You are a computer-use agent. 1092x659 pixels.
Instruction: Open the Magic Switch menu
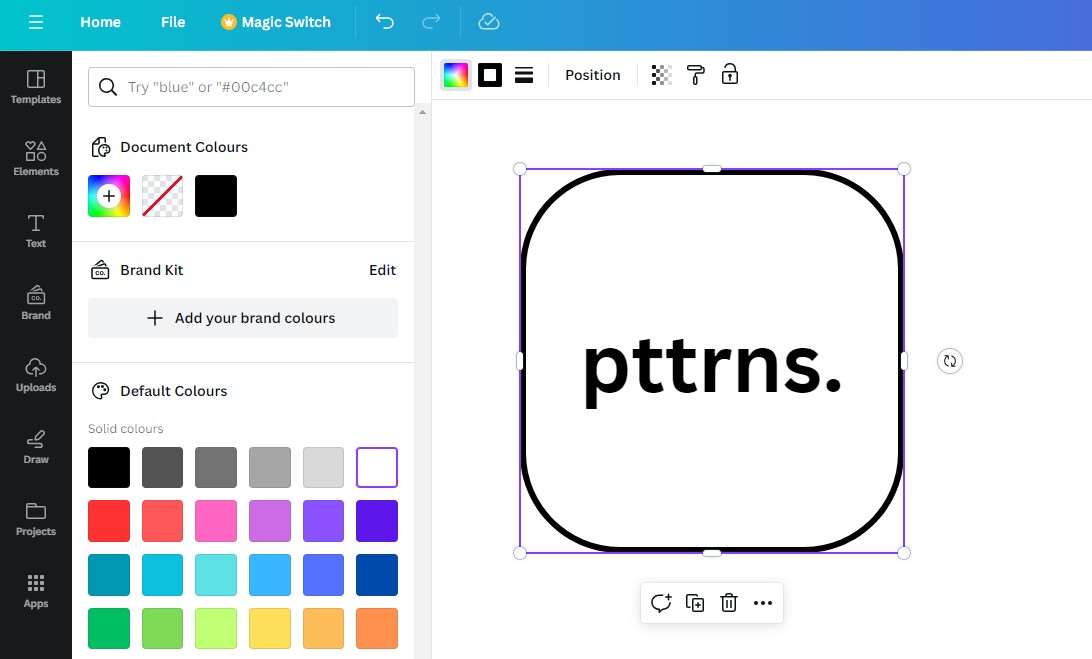point(276,22)
